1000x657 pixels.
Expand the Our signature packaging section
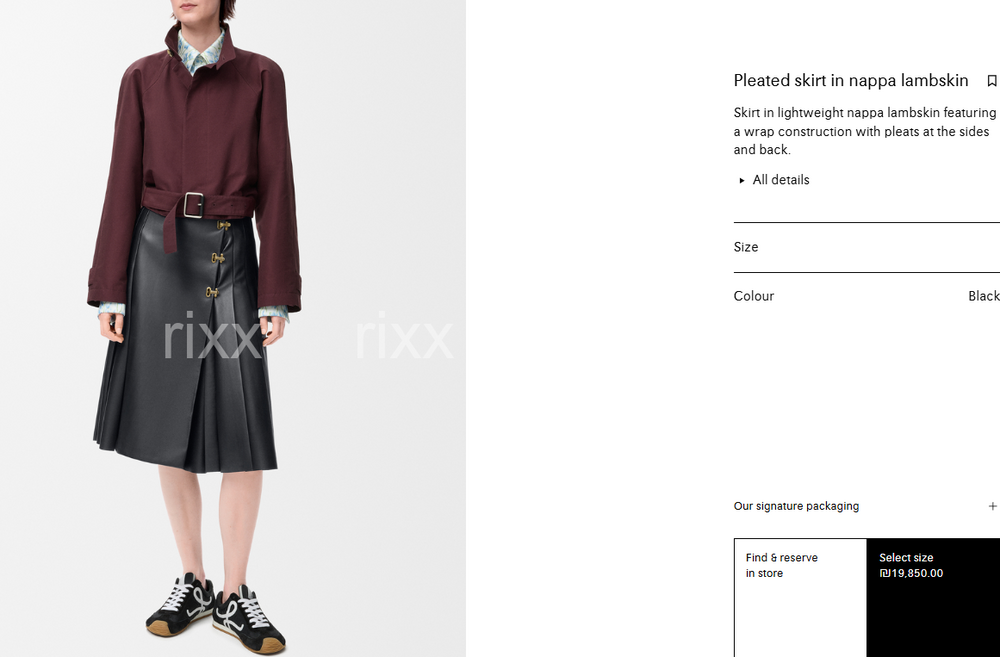click(867, 506)
